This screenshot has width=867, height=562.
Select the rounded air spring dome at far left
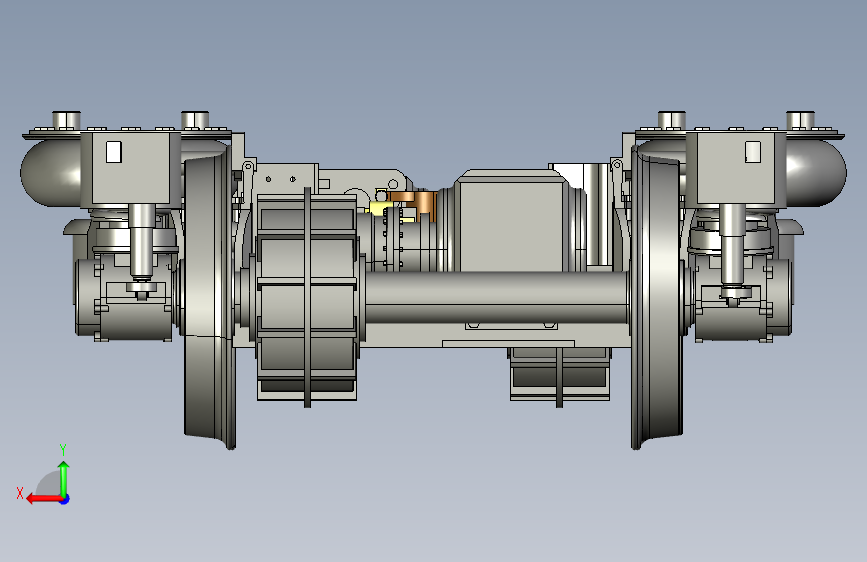tap(50, 173)
